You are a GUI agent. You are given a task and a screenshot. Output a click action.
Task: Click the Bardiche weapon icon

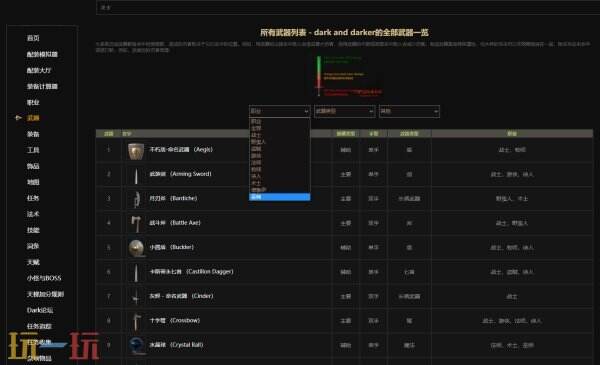click(x=136, y=200)
